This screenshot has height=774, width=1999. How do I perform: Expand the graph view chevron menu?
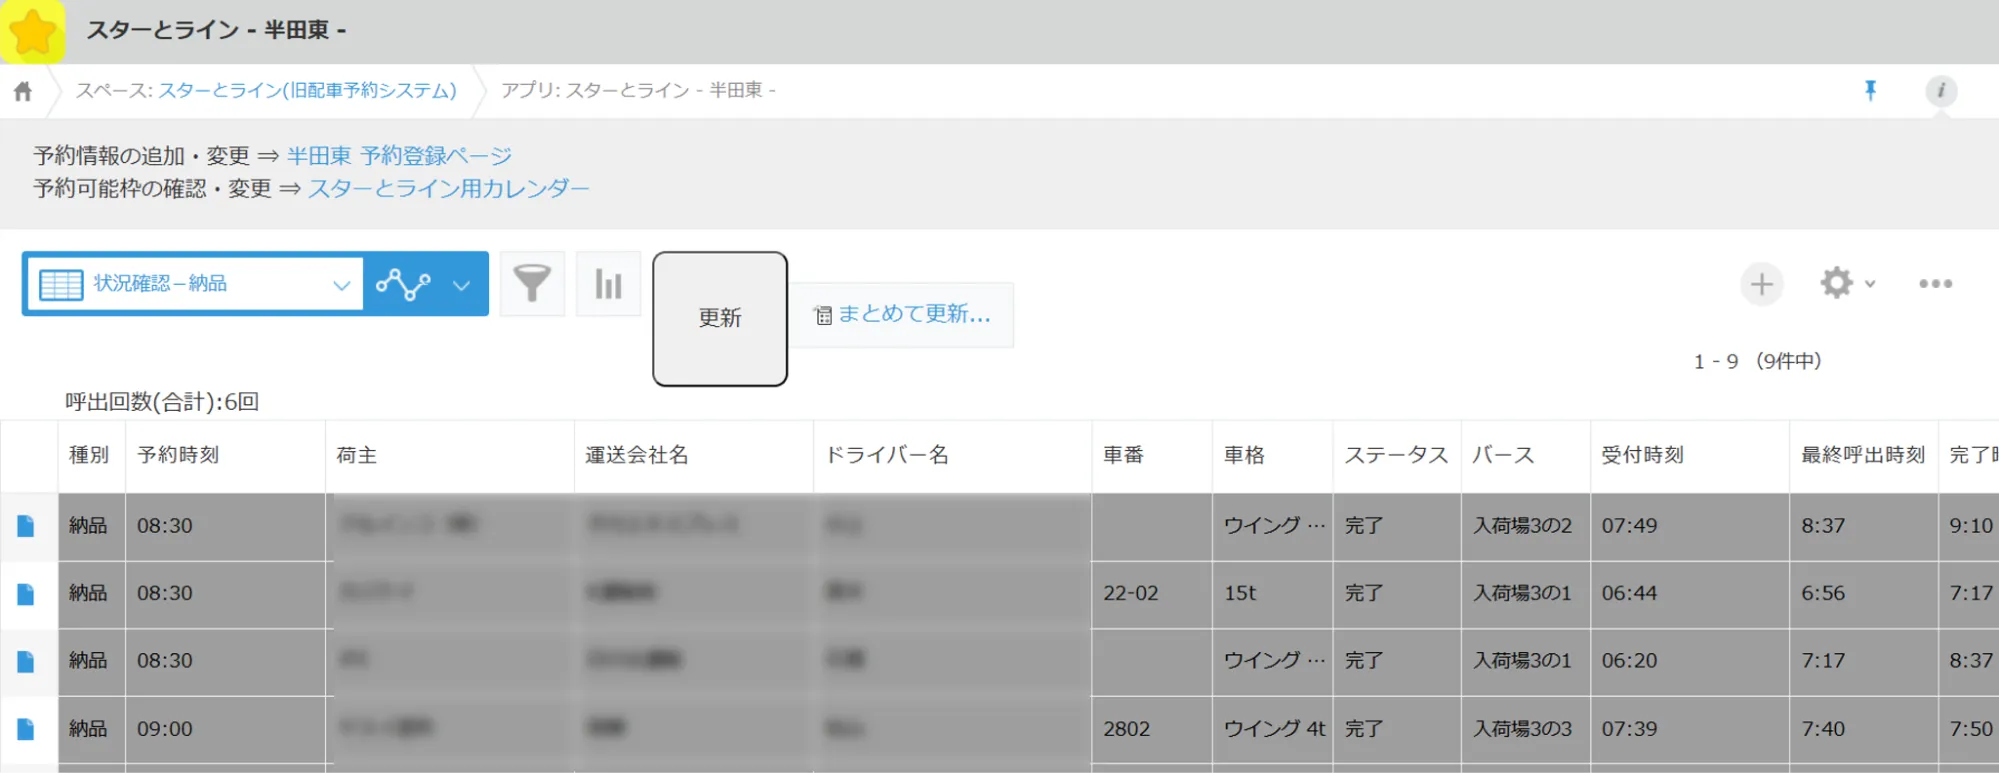[461, 285]
